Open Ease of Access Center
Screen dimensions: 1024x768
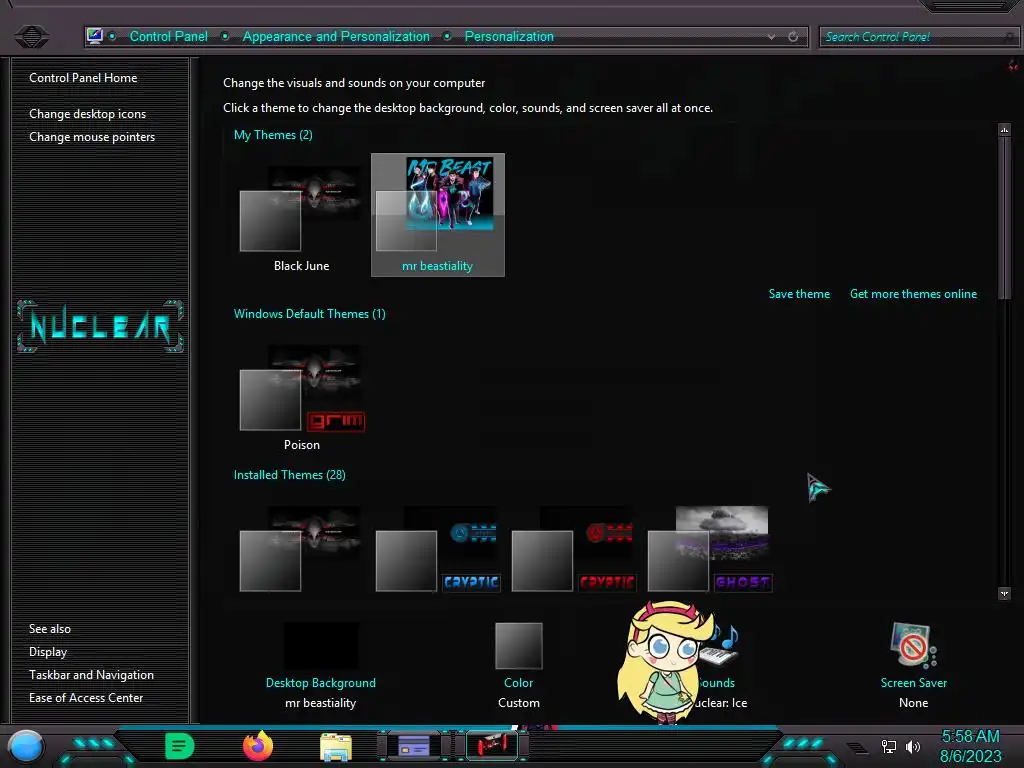click(x=86, y=697)
